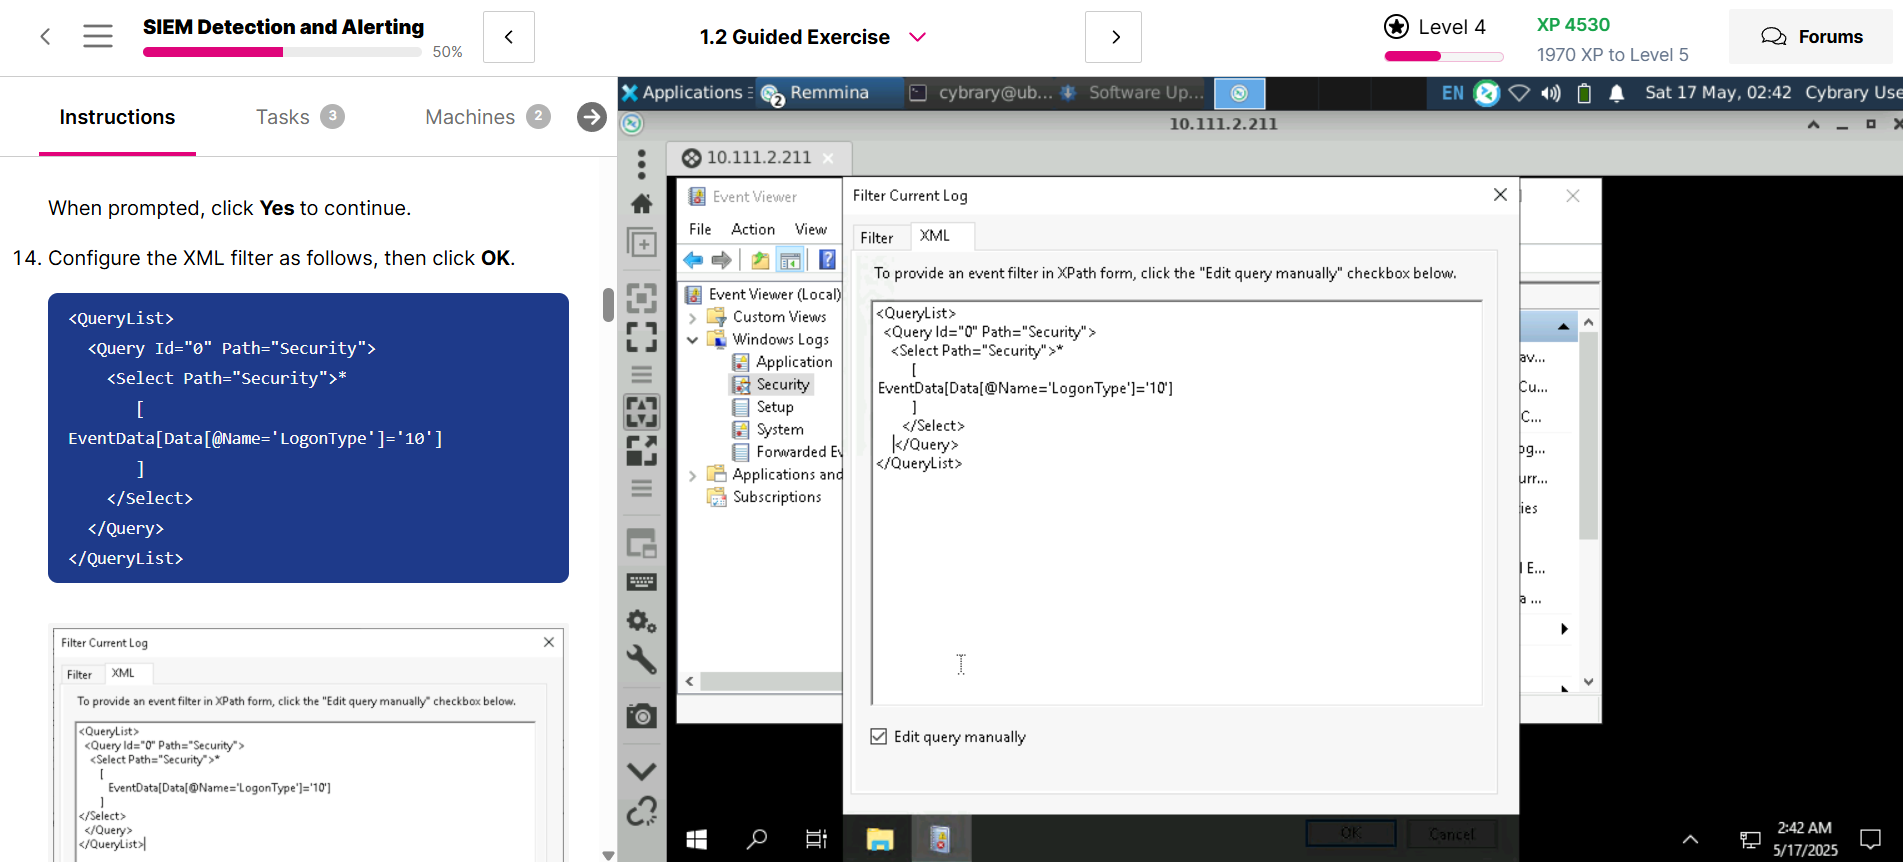Switch to the Machines tab
1903x862 pixels.
(488, 117)
